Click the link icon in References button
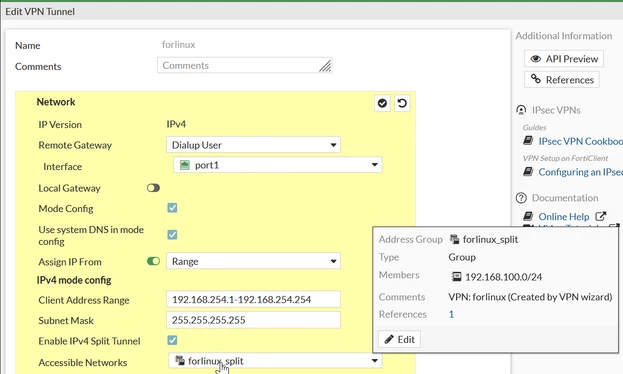Screen dimensions: 623x374 (x=536, y=79)
